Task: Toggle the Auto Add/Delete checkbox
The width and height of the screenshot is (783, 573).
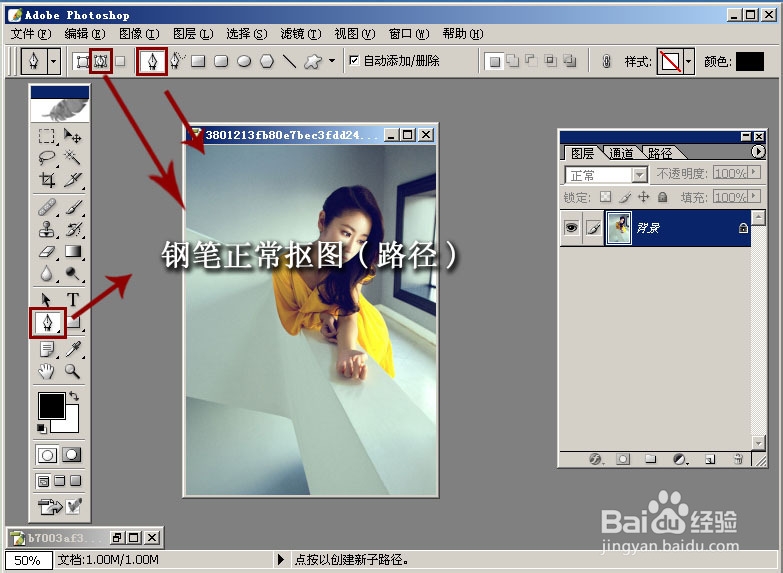Action: pyautogui.click(x=354, y=61)
